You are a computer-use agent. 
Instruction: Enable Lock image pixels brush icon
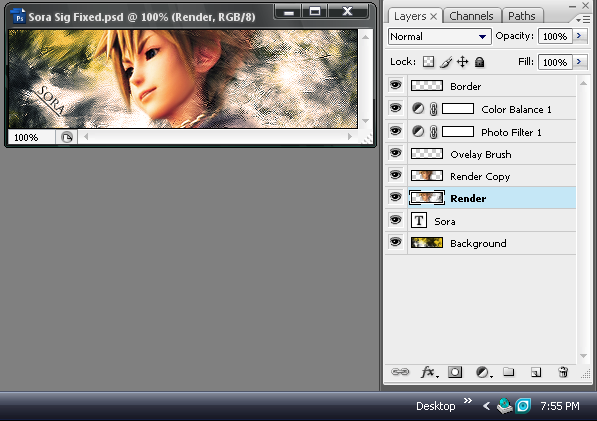(446, 62)
